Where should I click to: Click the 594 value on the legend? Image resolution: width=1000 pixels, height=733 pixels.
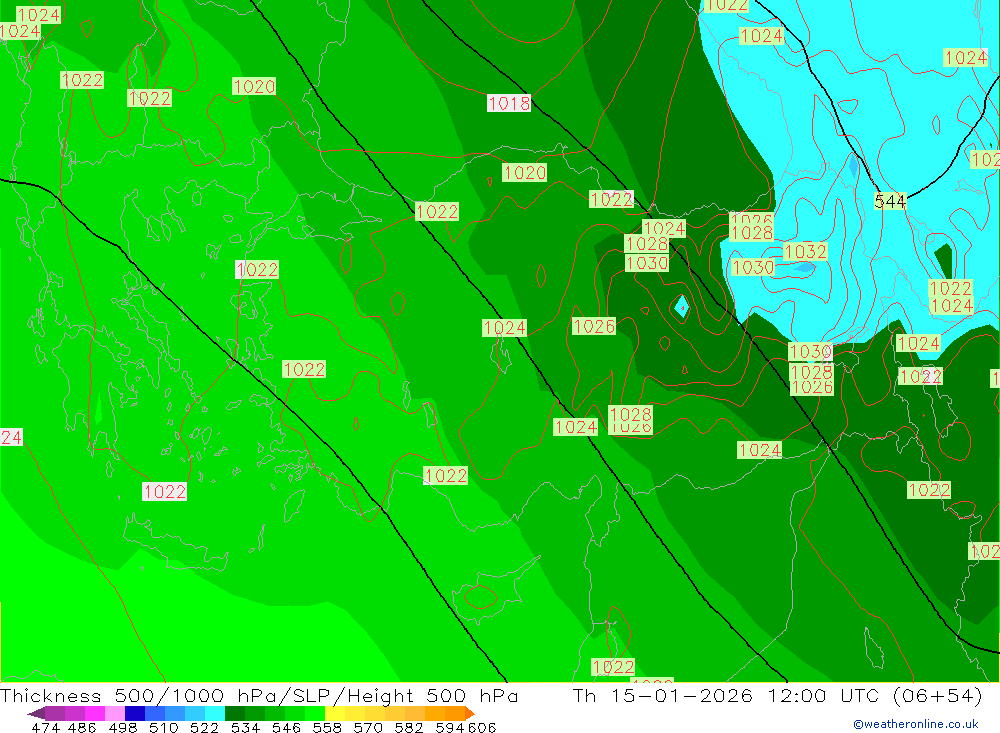click(x=450, y=727)
